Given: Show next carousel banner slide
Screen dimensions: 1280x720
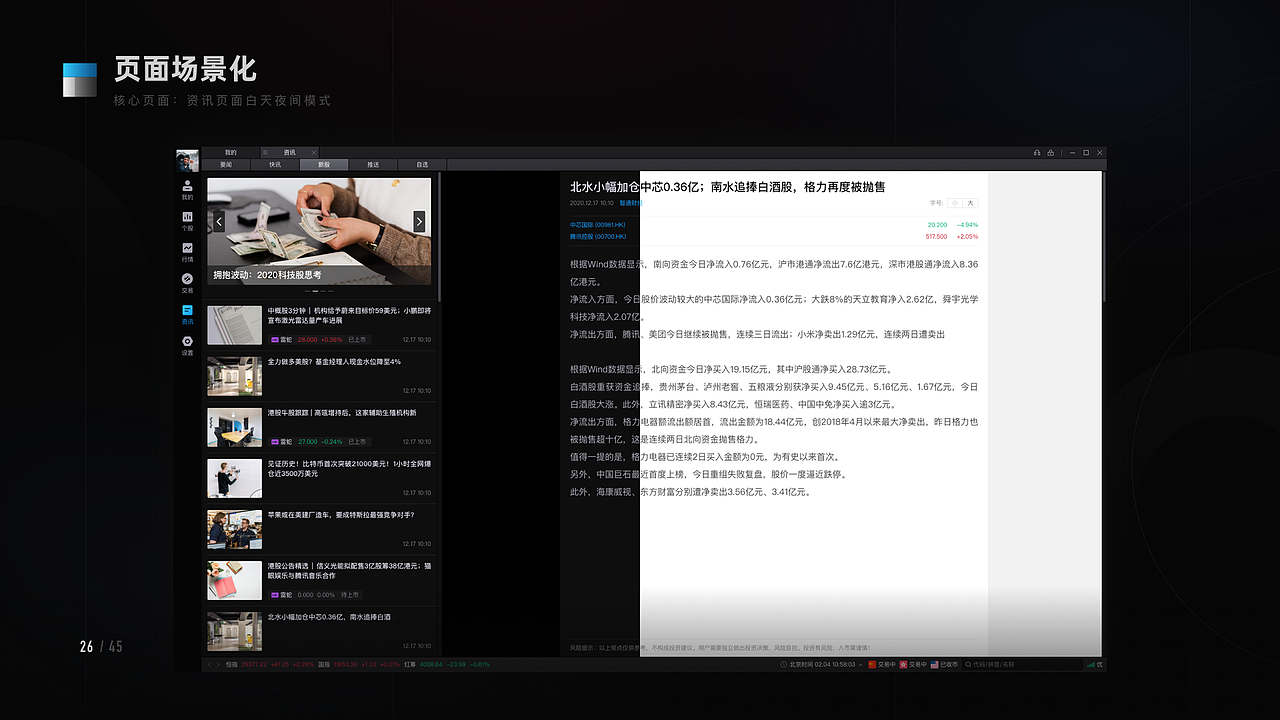Looking at the screenshot, I should point(419,221).
